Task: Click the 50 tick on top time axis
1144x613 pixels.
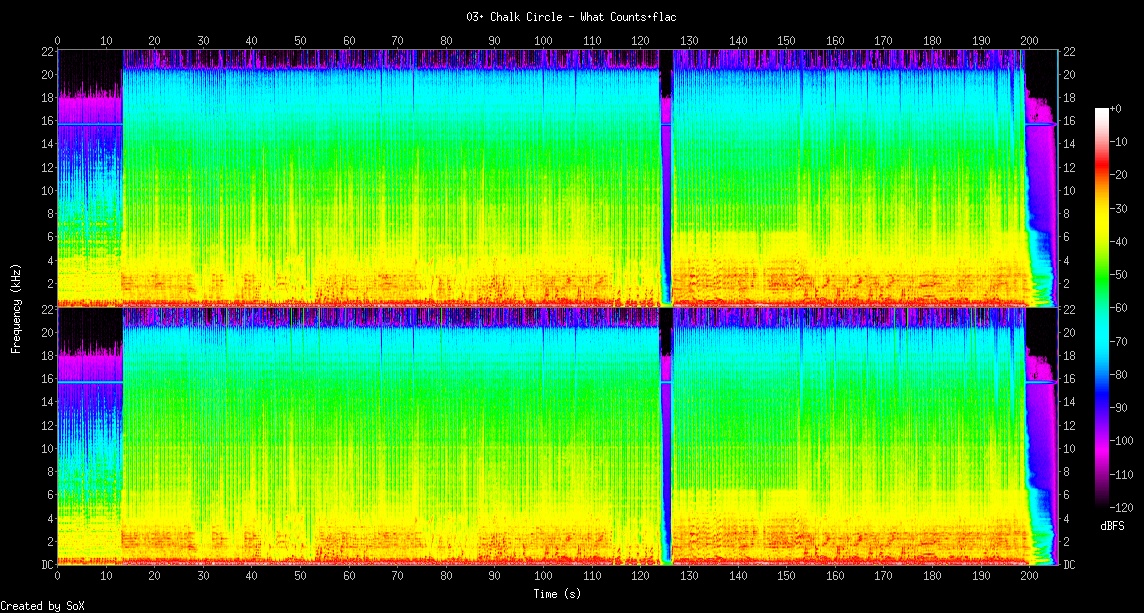Action: pyautogui.click(x=300, y=41)
